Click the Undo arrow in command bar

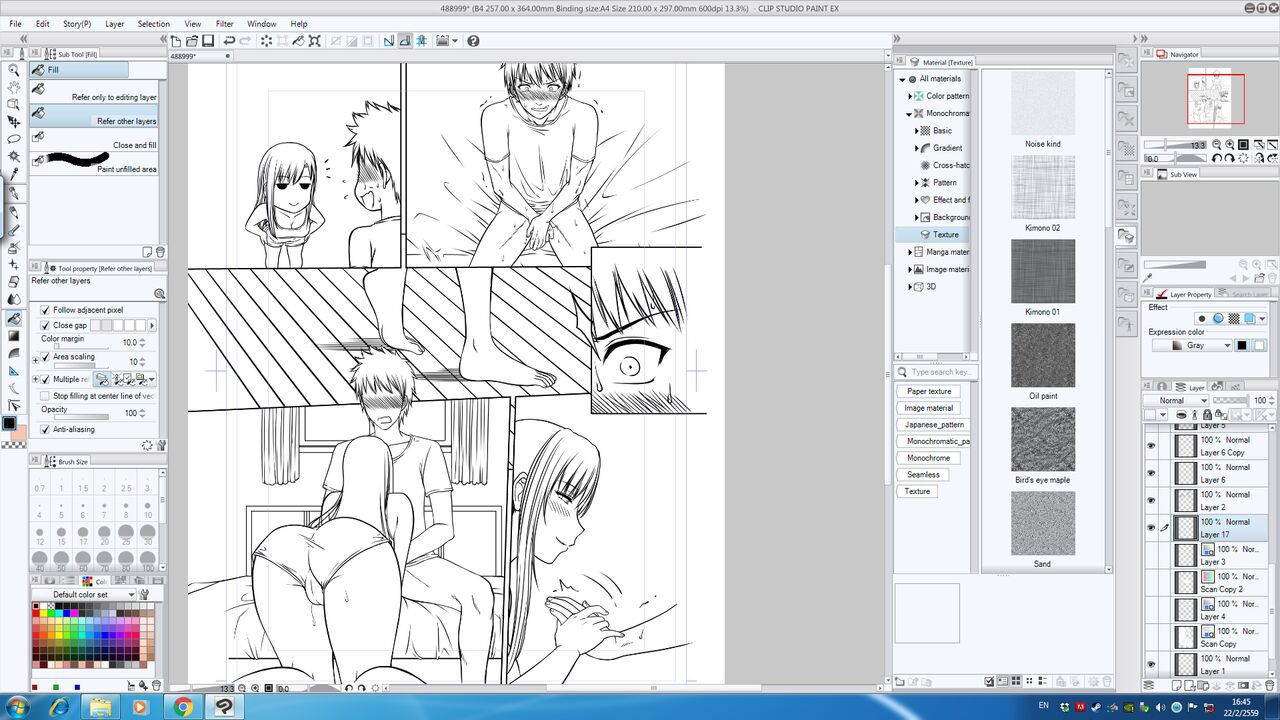(229, 41)
